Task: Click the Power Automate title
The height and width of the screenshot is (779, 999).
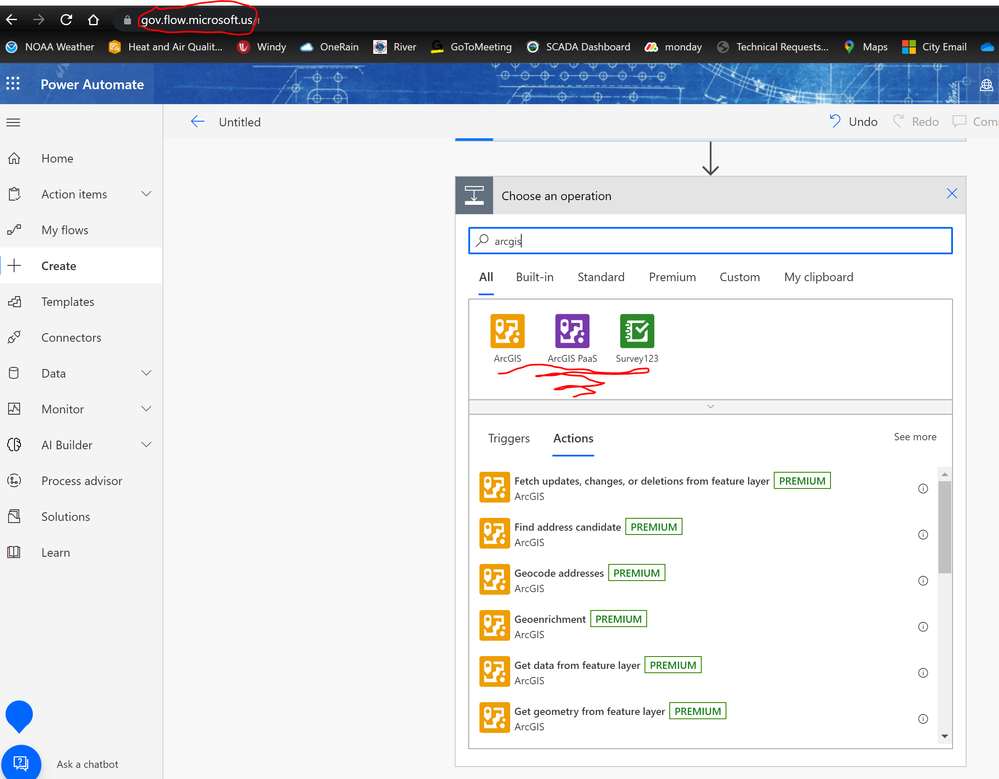Action: (92, 84)
